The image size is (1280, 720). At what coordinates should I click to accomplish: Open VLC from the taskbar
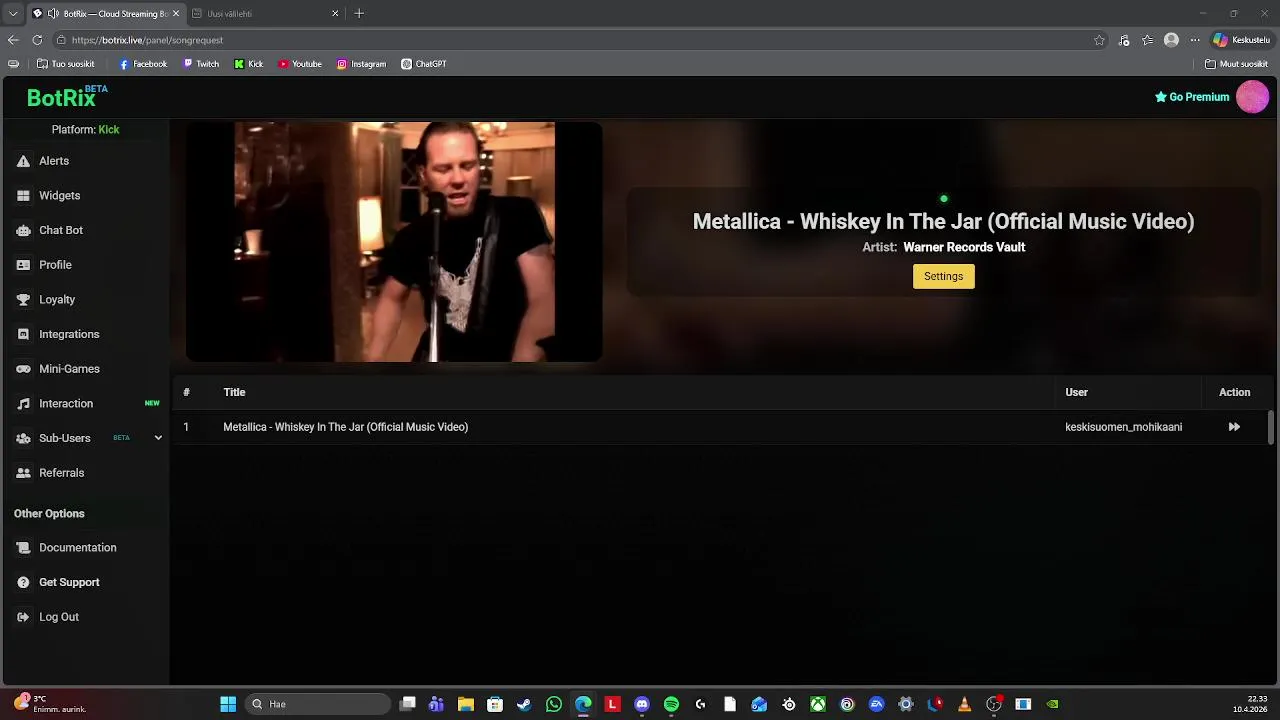[964, 704]
